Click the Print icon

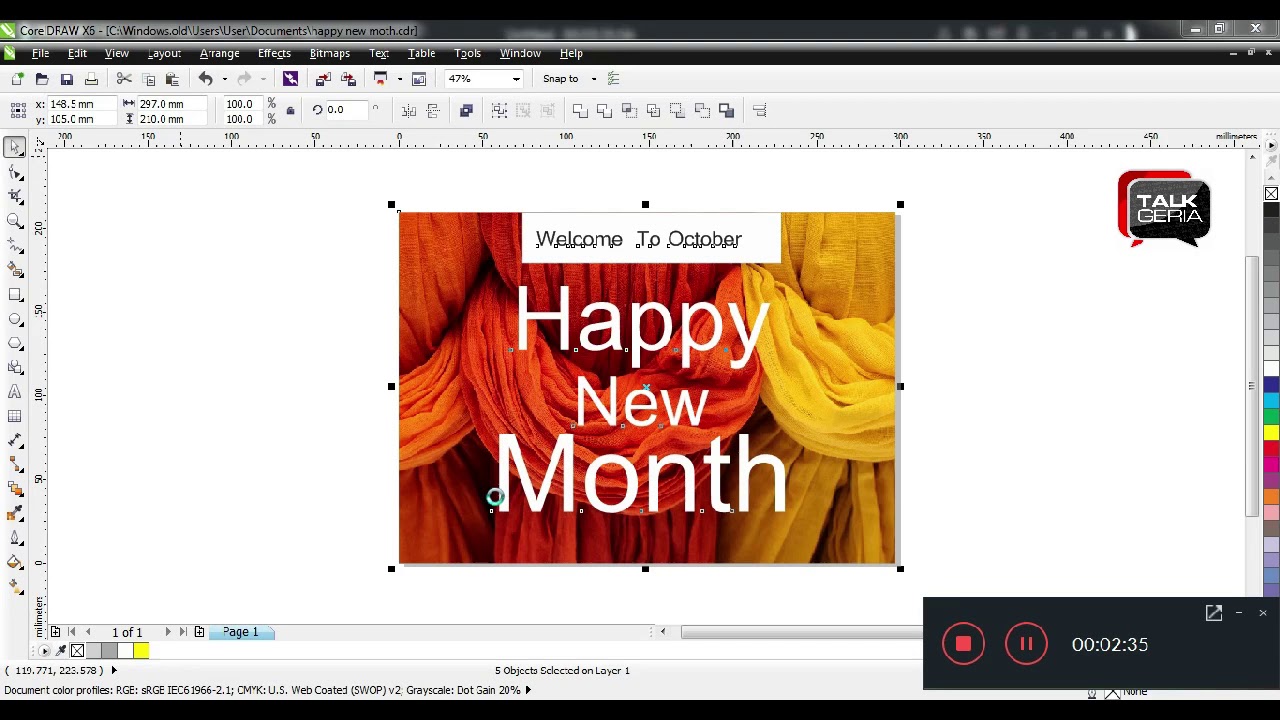click(x=91, y=79)
